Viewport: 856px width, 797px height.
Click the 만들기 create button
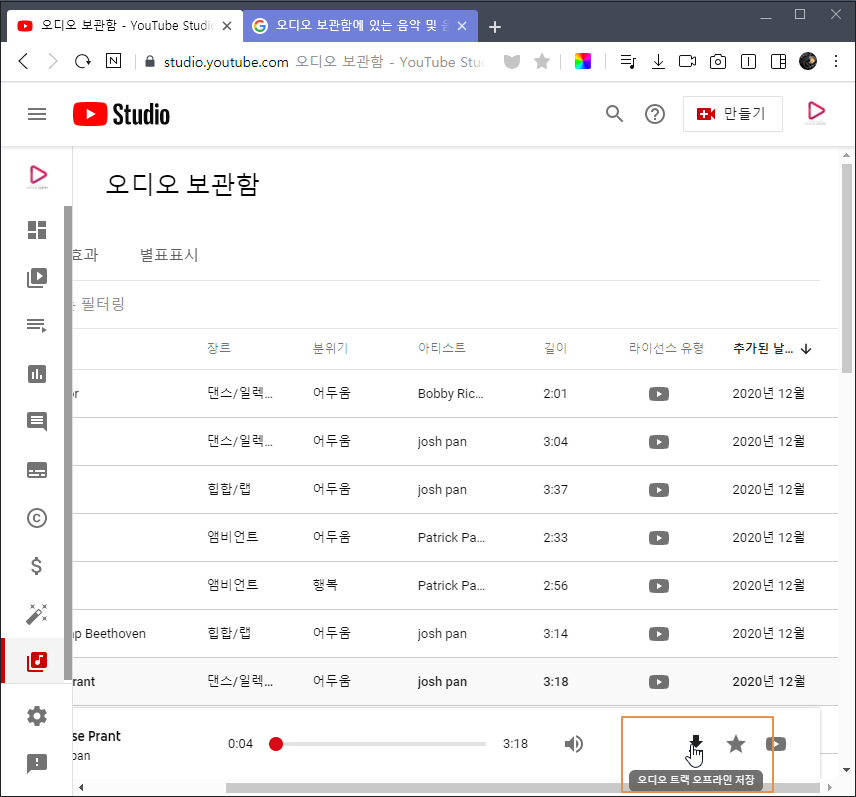732,114
